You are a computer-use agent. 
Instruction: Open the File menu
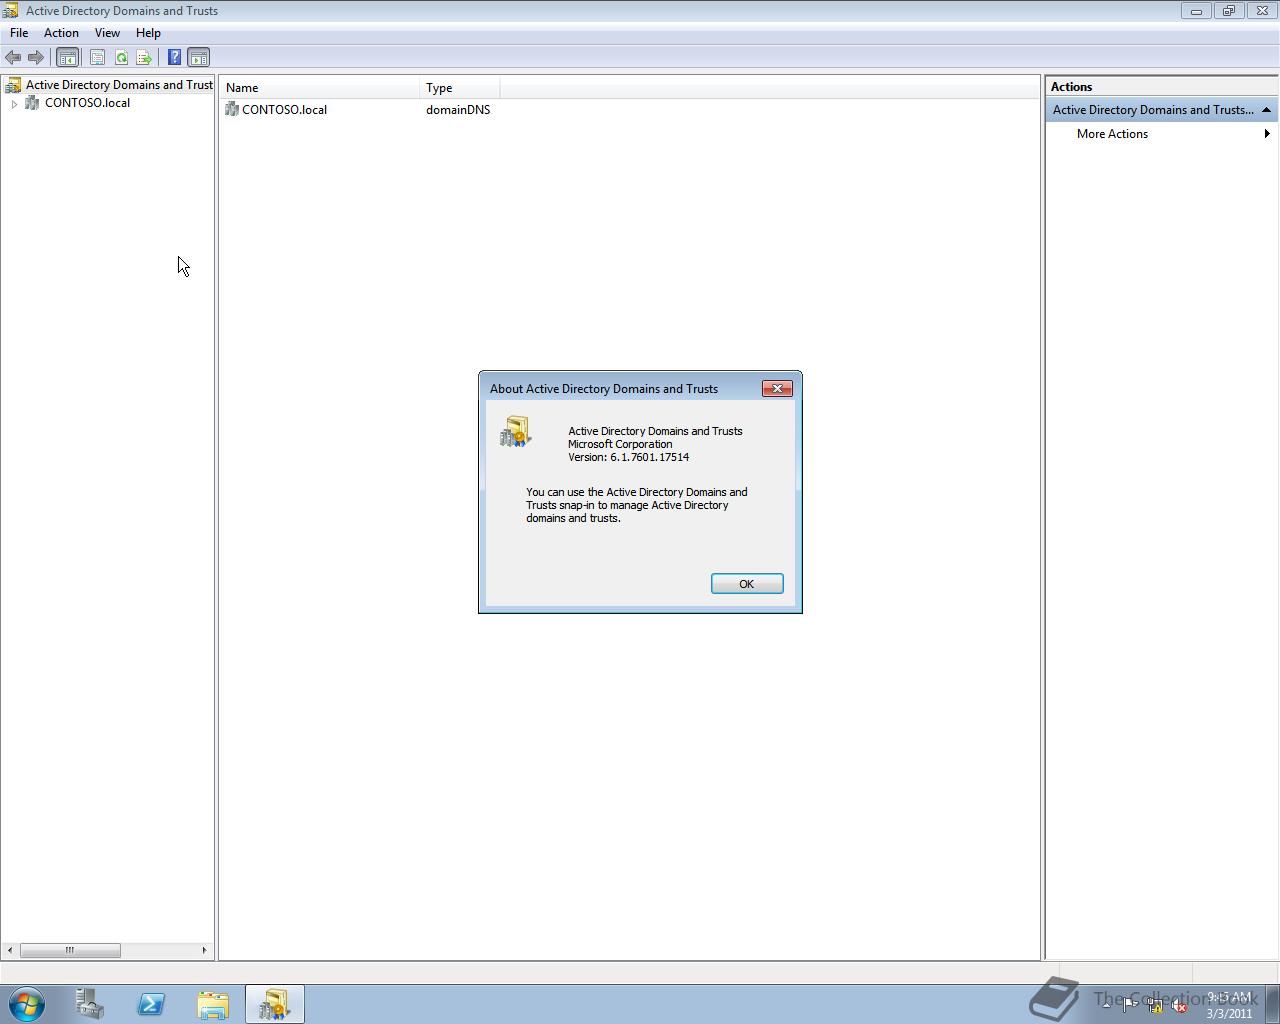19,33
